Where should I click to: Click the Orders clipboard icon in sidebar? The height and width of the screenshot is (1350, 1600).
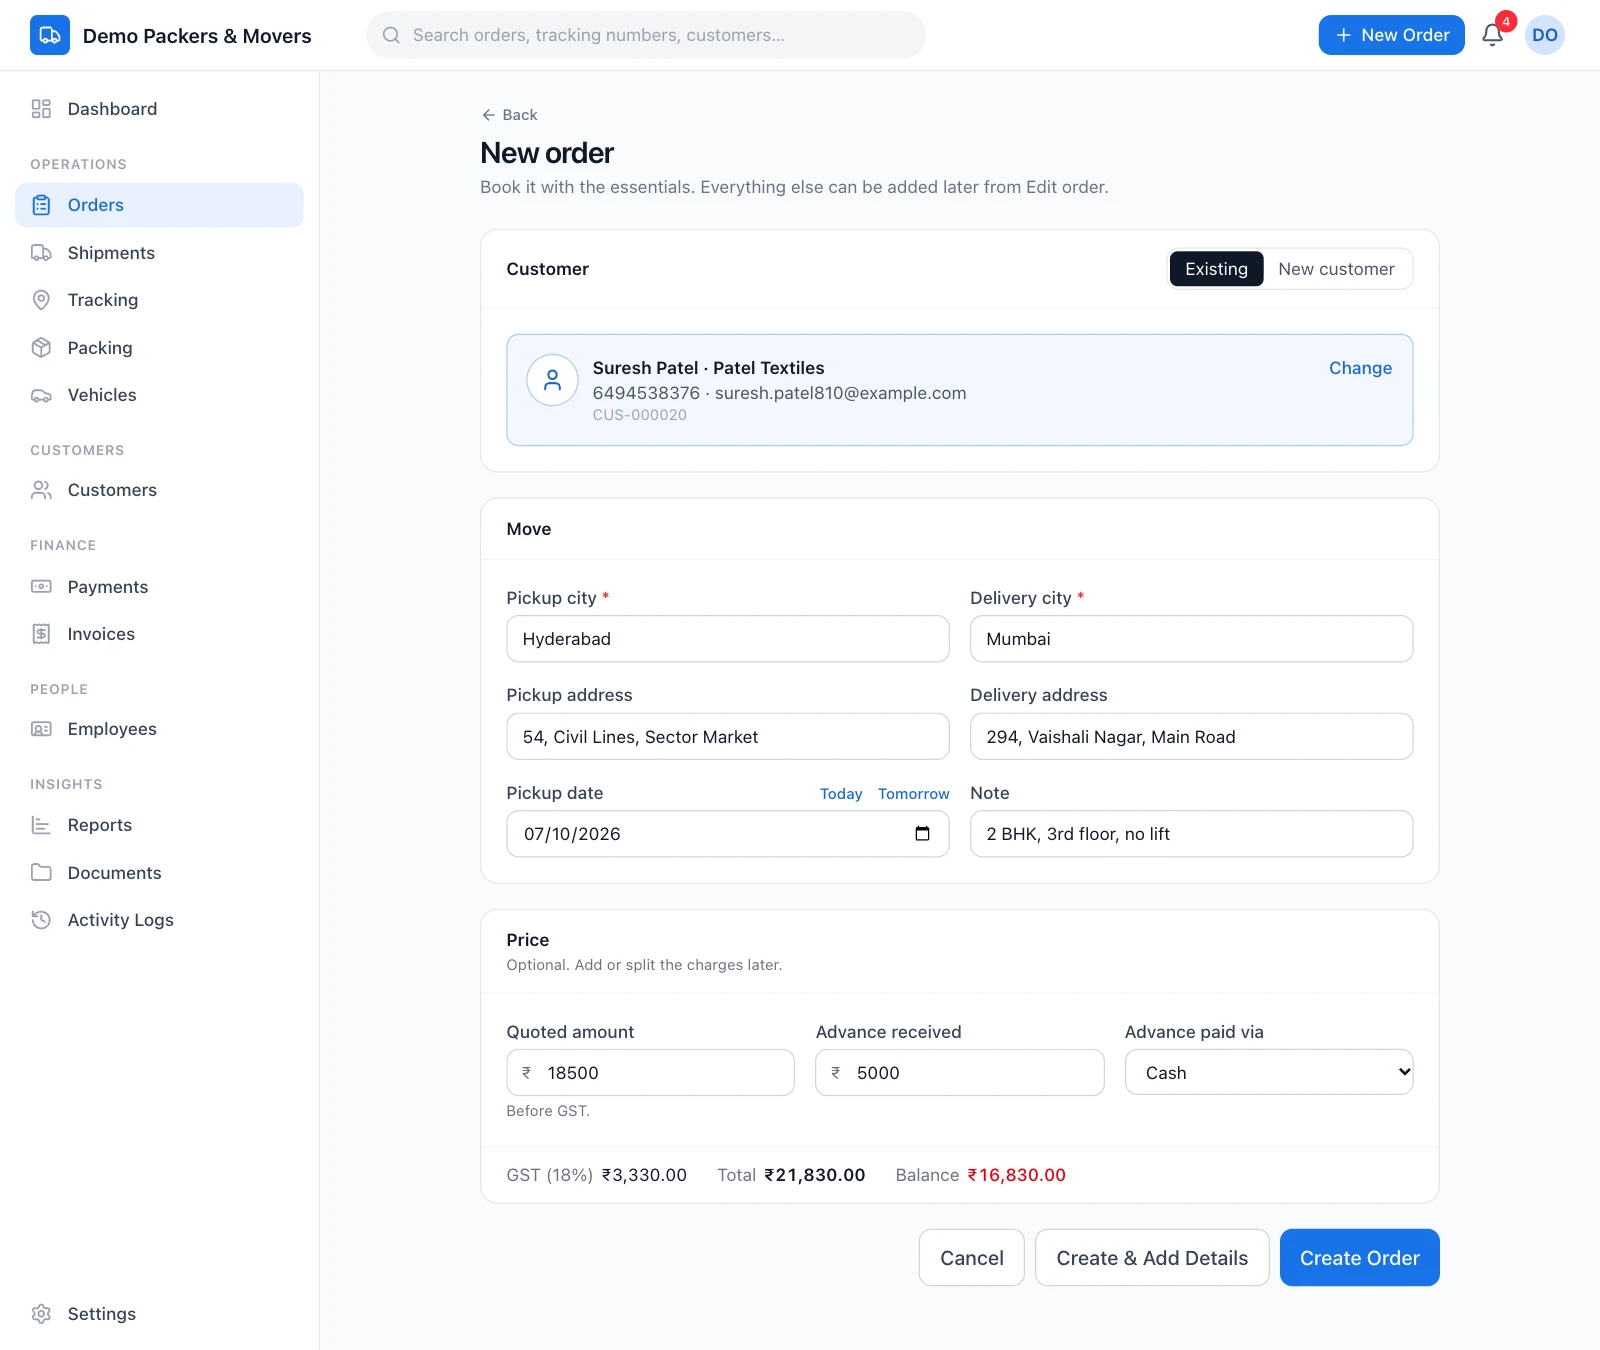tap(41, 205)
